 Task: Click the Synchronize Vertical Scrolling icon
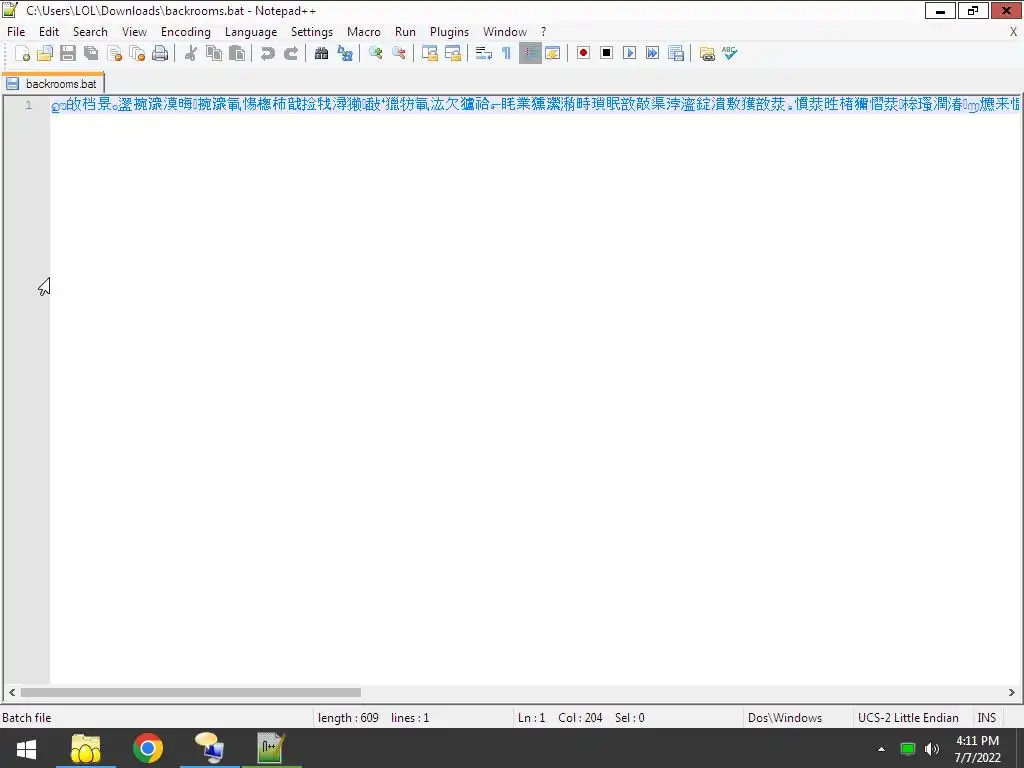point(430,54)
